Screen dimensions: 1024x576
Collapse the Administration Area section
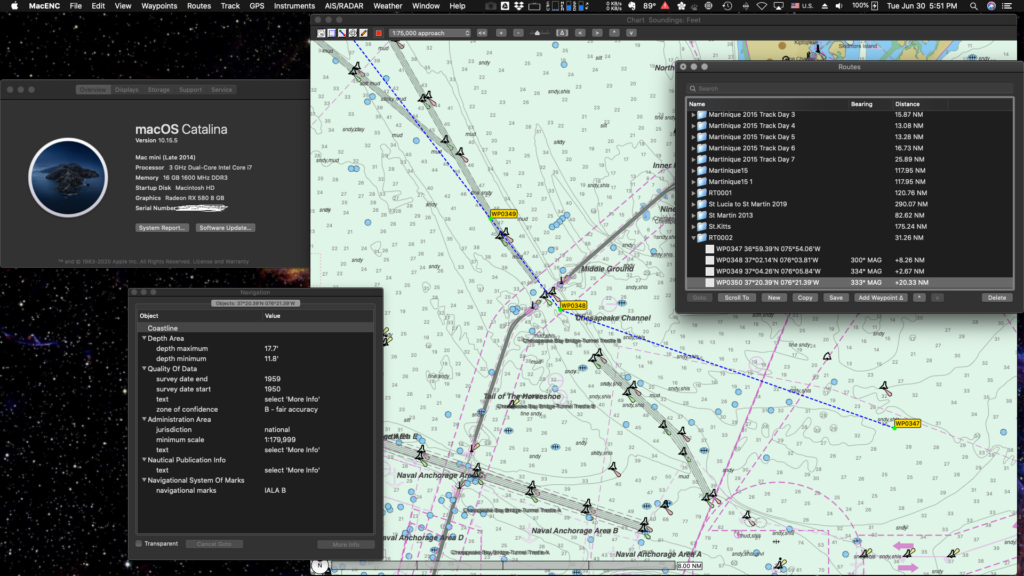tap(144, 419)
